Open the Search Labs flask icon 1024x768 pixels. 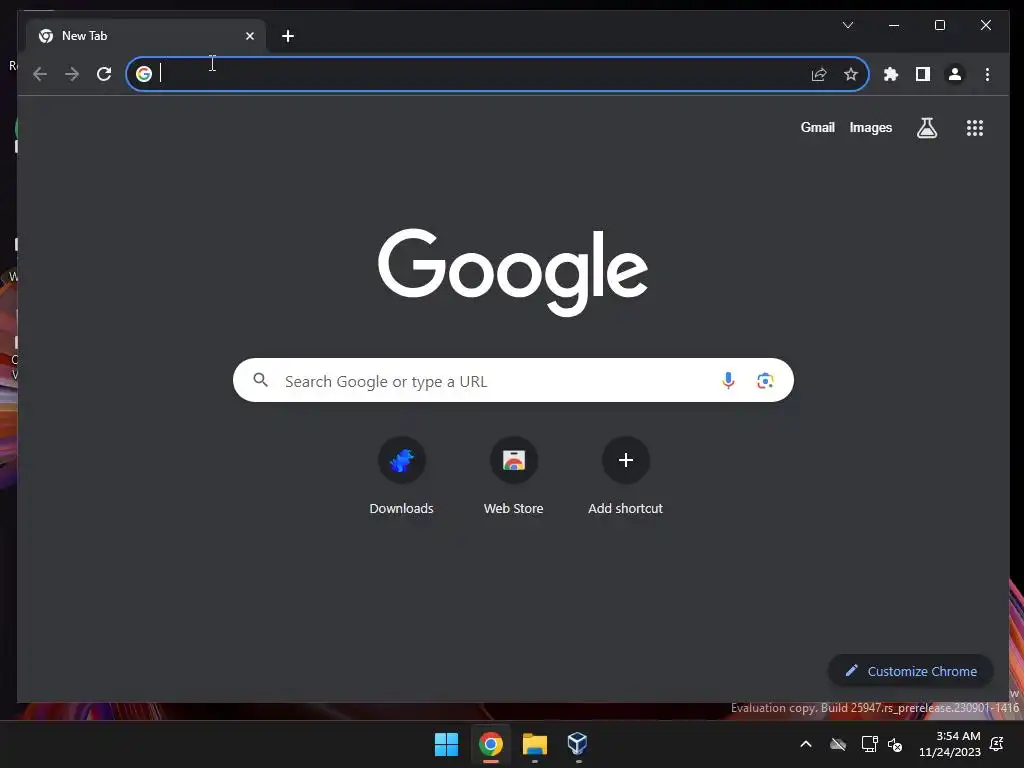click(x=927, y=128)
